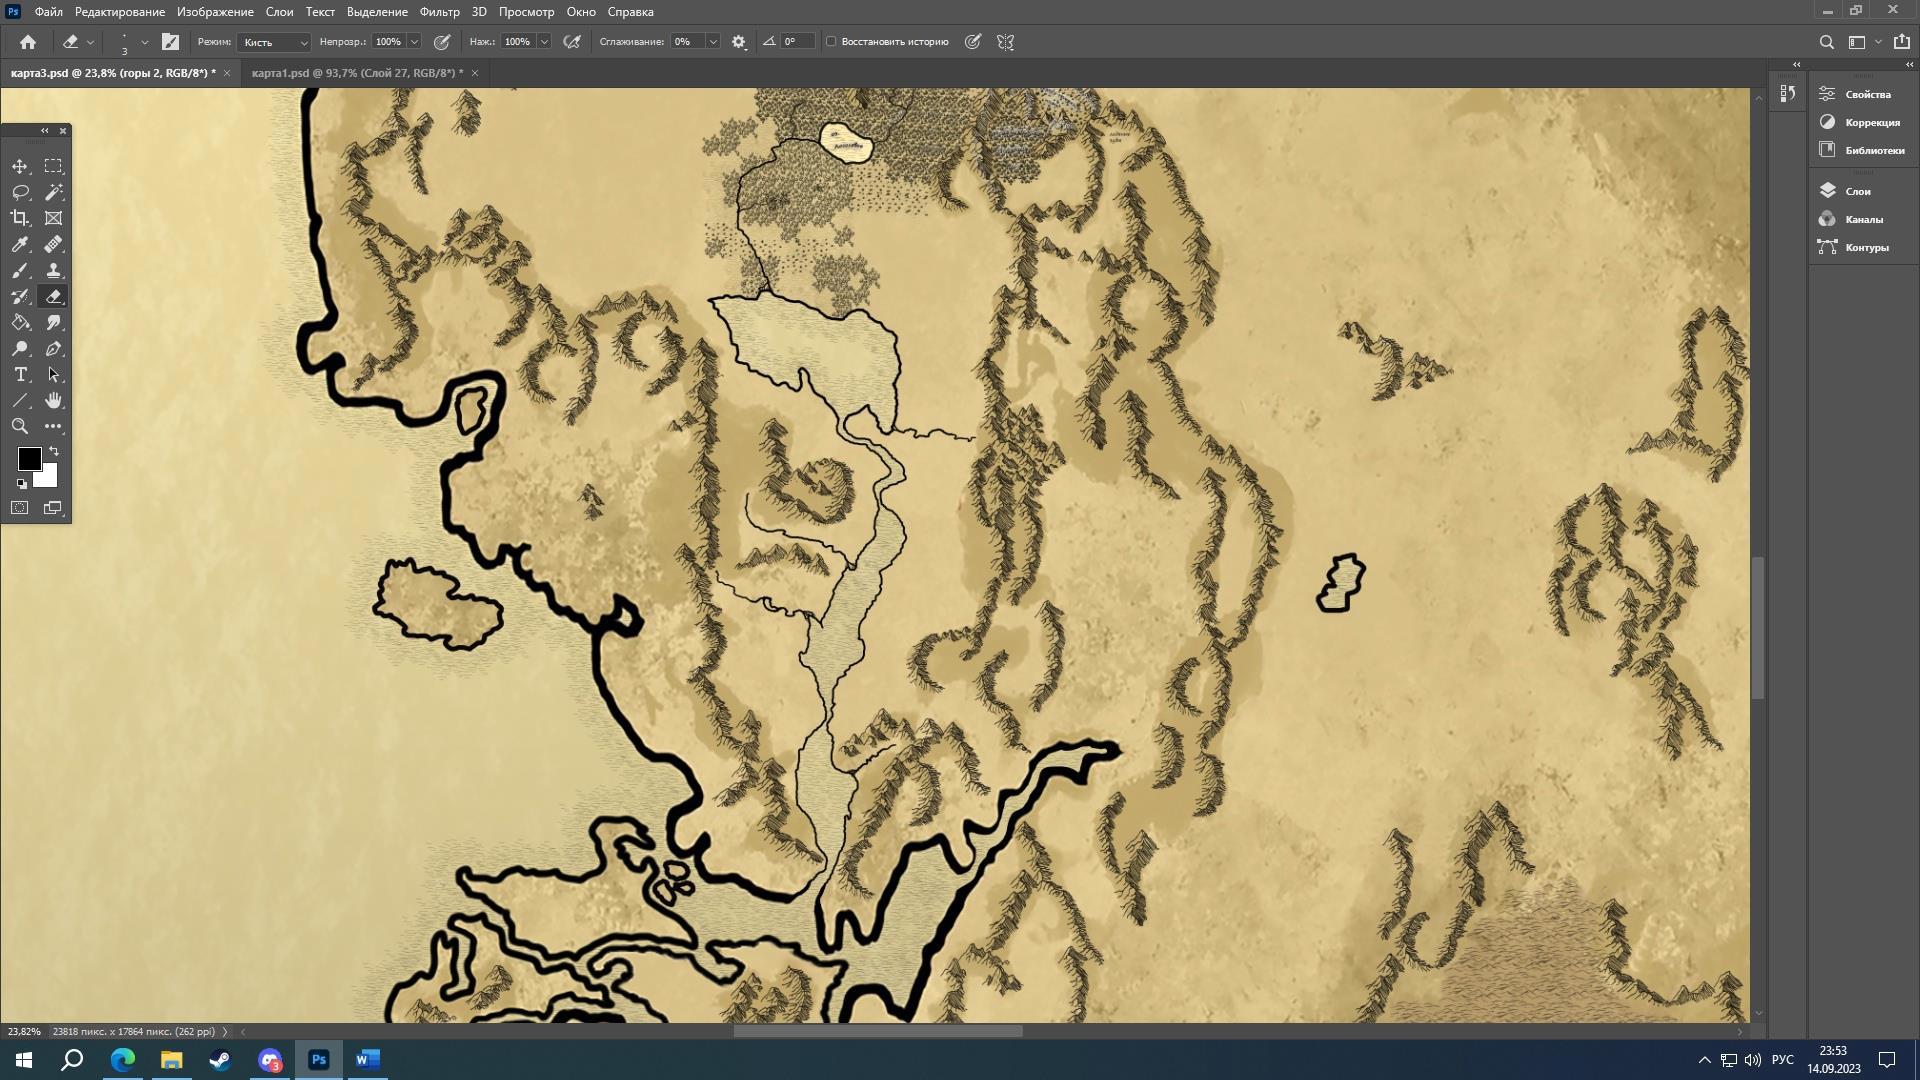1920x1080 pixels.
Task: Click the black foreground color swatch
Action: (28, 458)
